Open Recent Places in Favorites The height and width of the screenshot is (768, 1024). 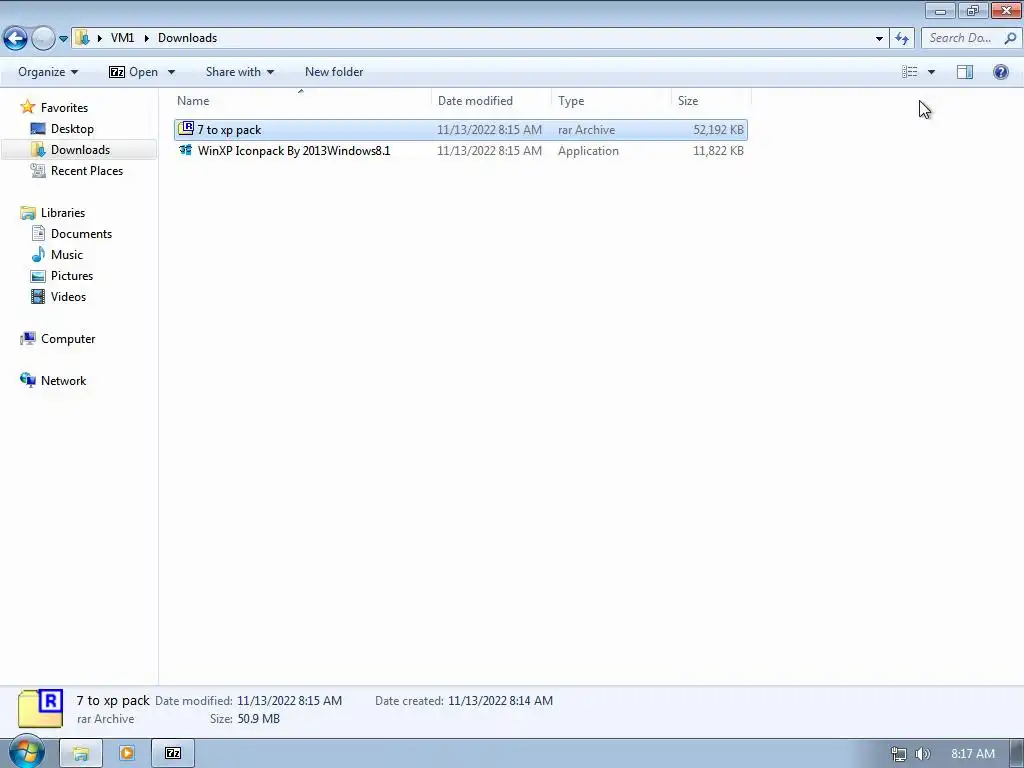87,170
